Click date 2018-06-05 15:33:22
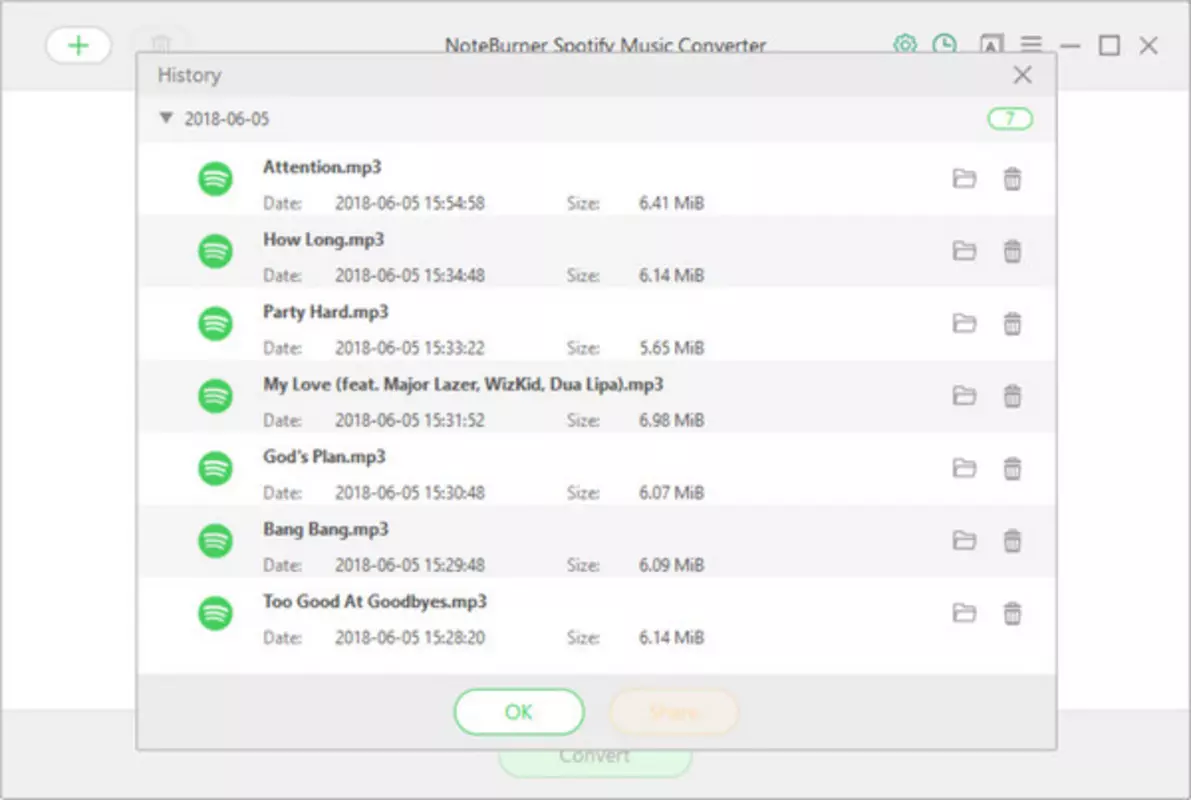1191x800 pixels. tap(410, 348)
